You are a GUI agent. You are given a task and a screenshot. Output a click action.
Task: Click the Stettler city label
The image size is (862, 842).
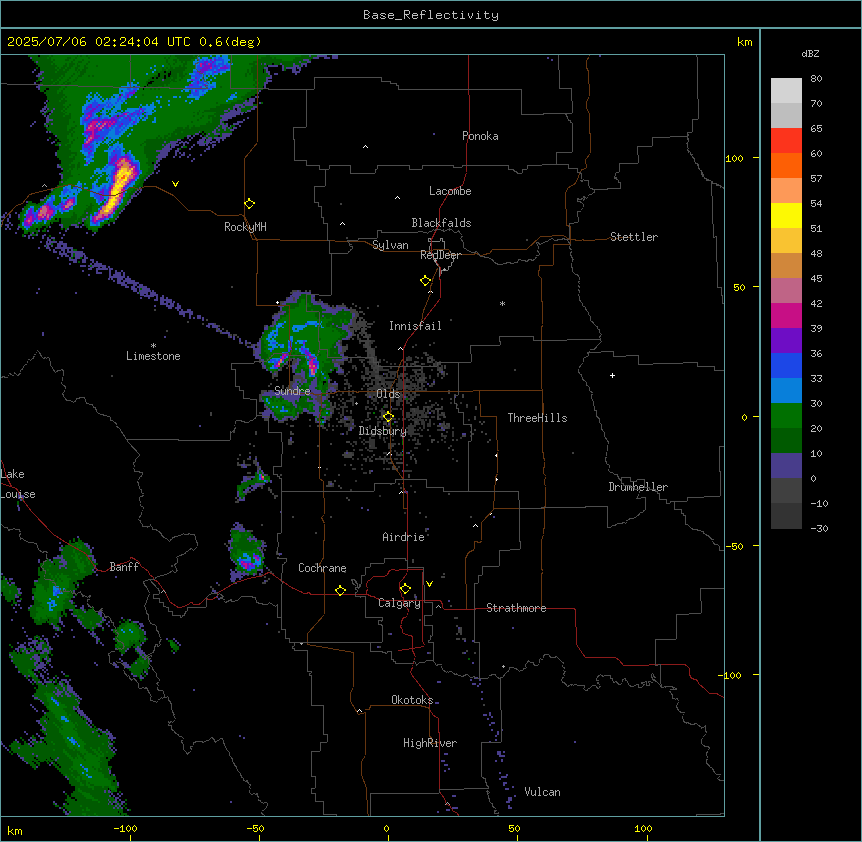(x=634, y=237)
